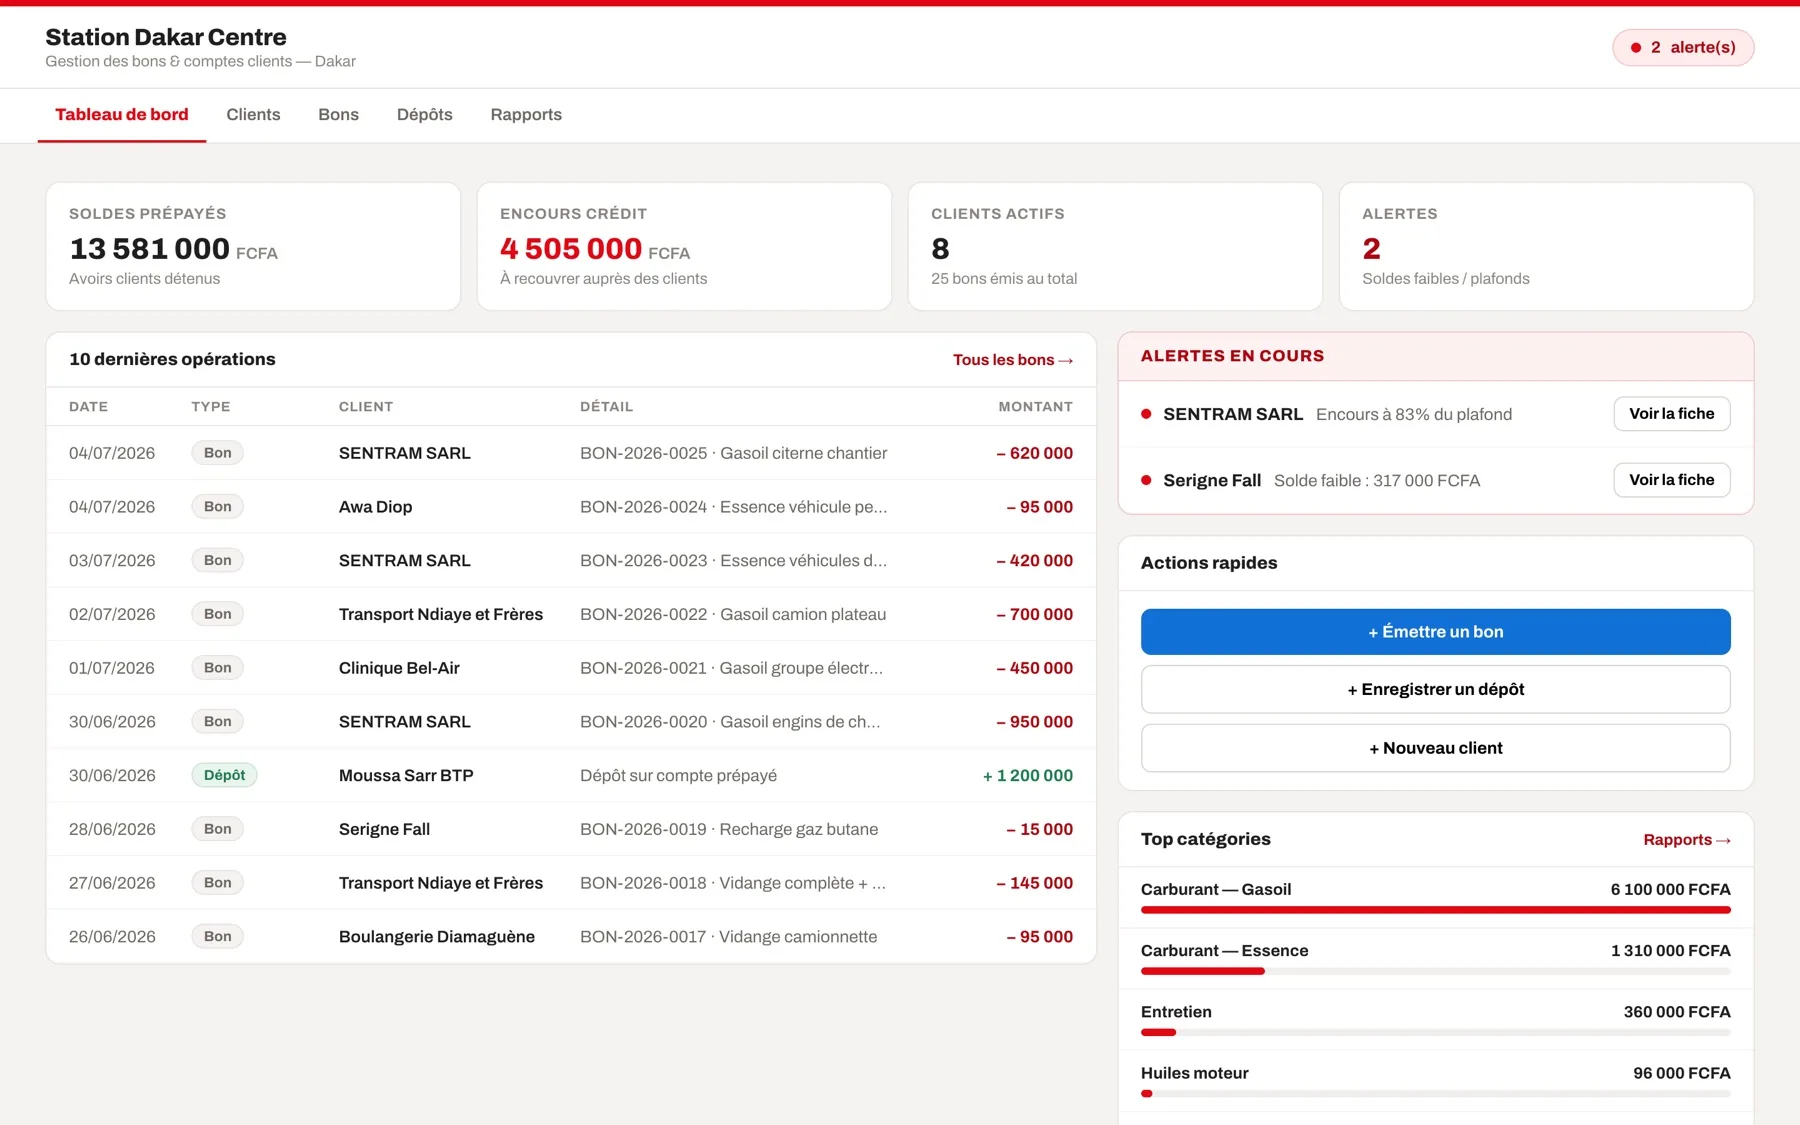Click the 2 alerte(s) badge
This screenshot has height=1125, width=1800.
[x=1683, y=47]
